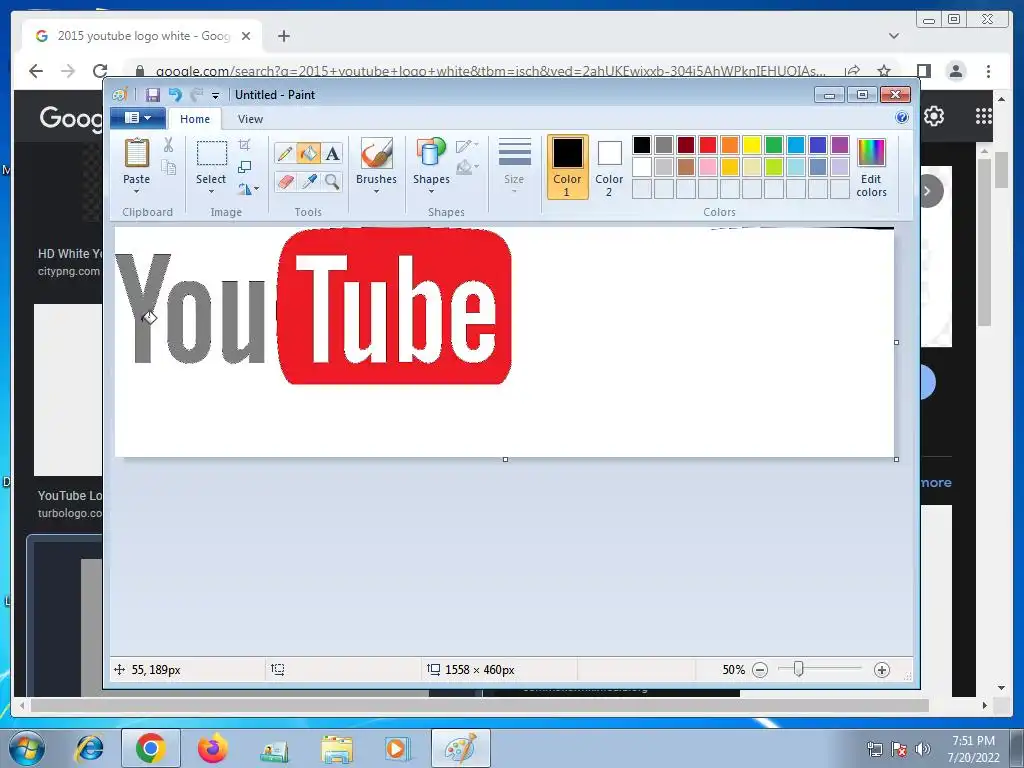Pick the purple color swatch
This screenshot has width=1024, height=768.
(840, 144)
